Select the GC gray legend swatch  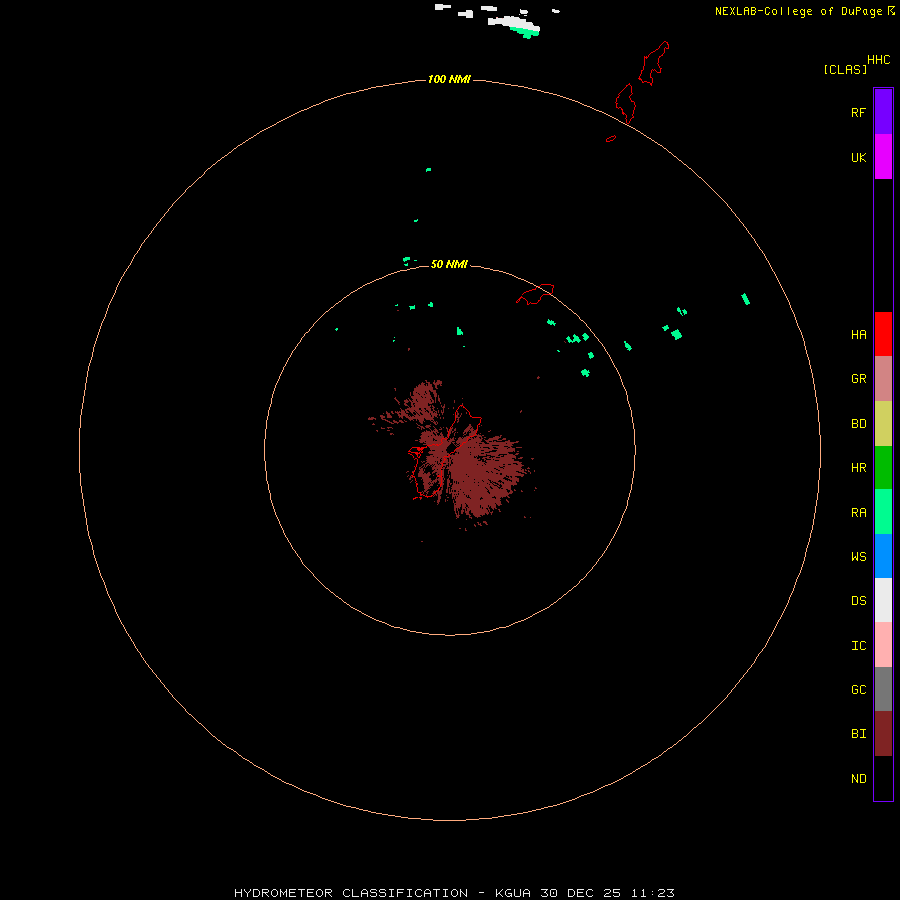pyautogui.click(x=883, y=689)
